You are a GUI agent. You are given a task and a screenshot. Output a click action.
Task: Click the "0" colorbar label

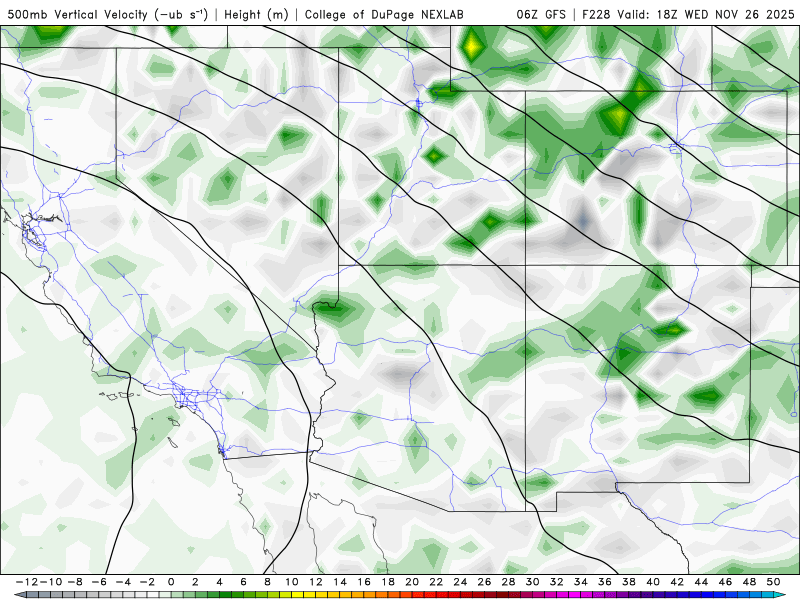point(171,582)
